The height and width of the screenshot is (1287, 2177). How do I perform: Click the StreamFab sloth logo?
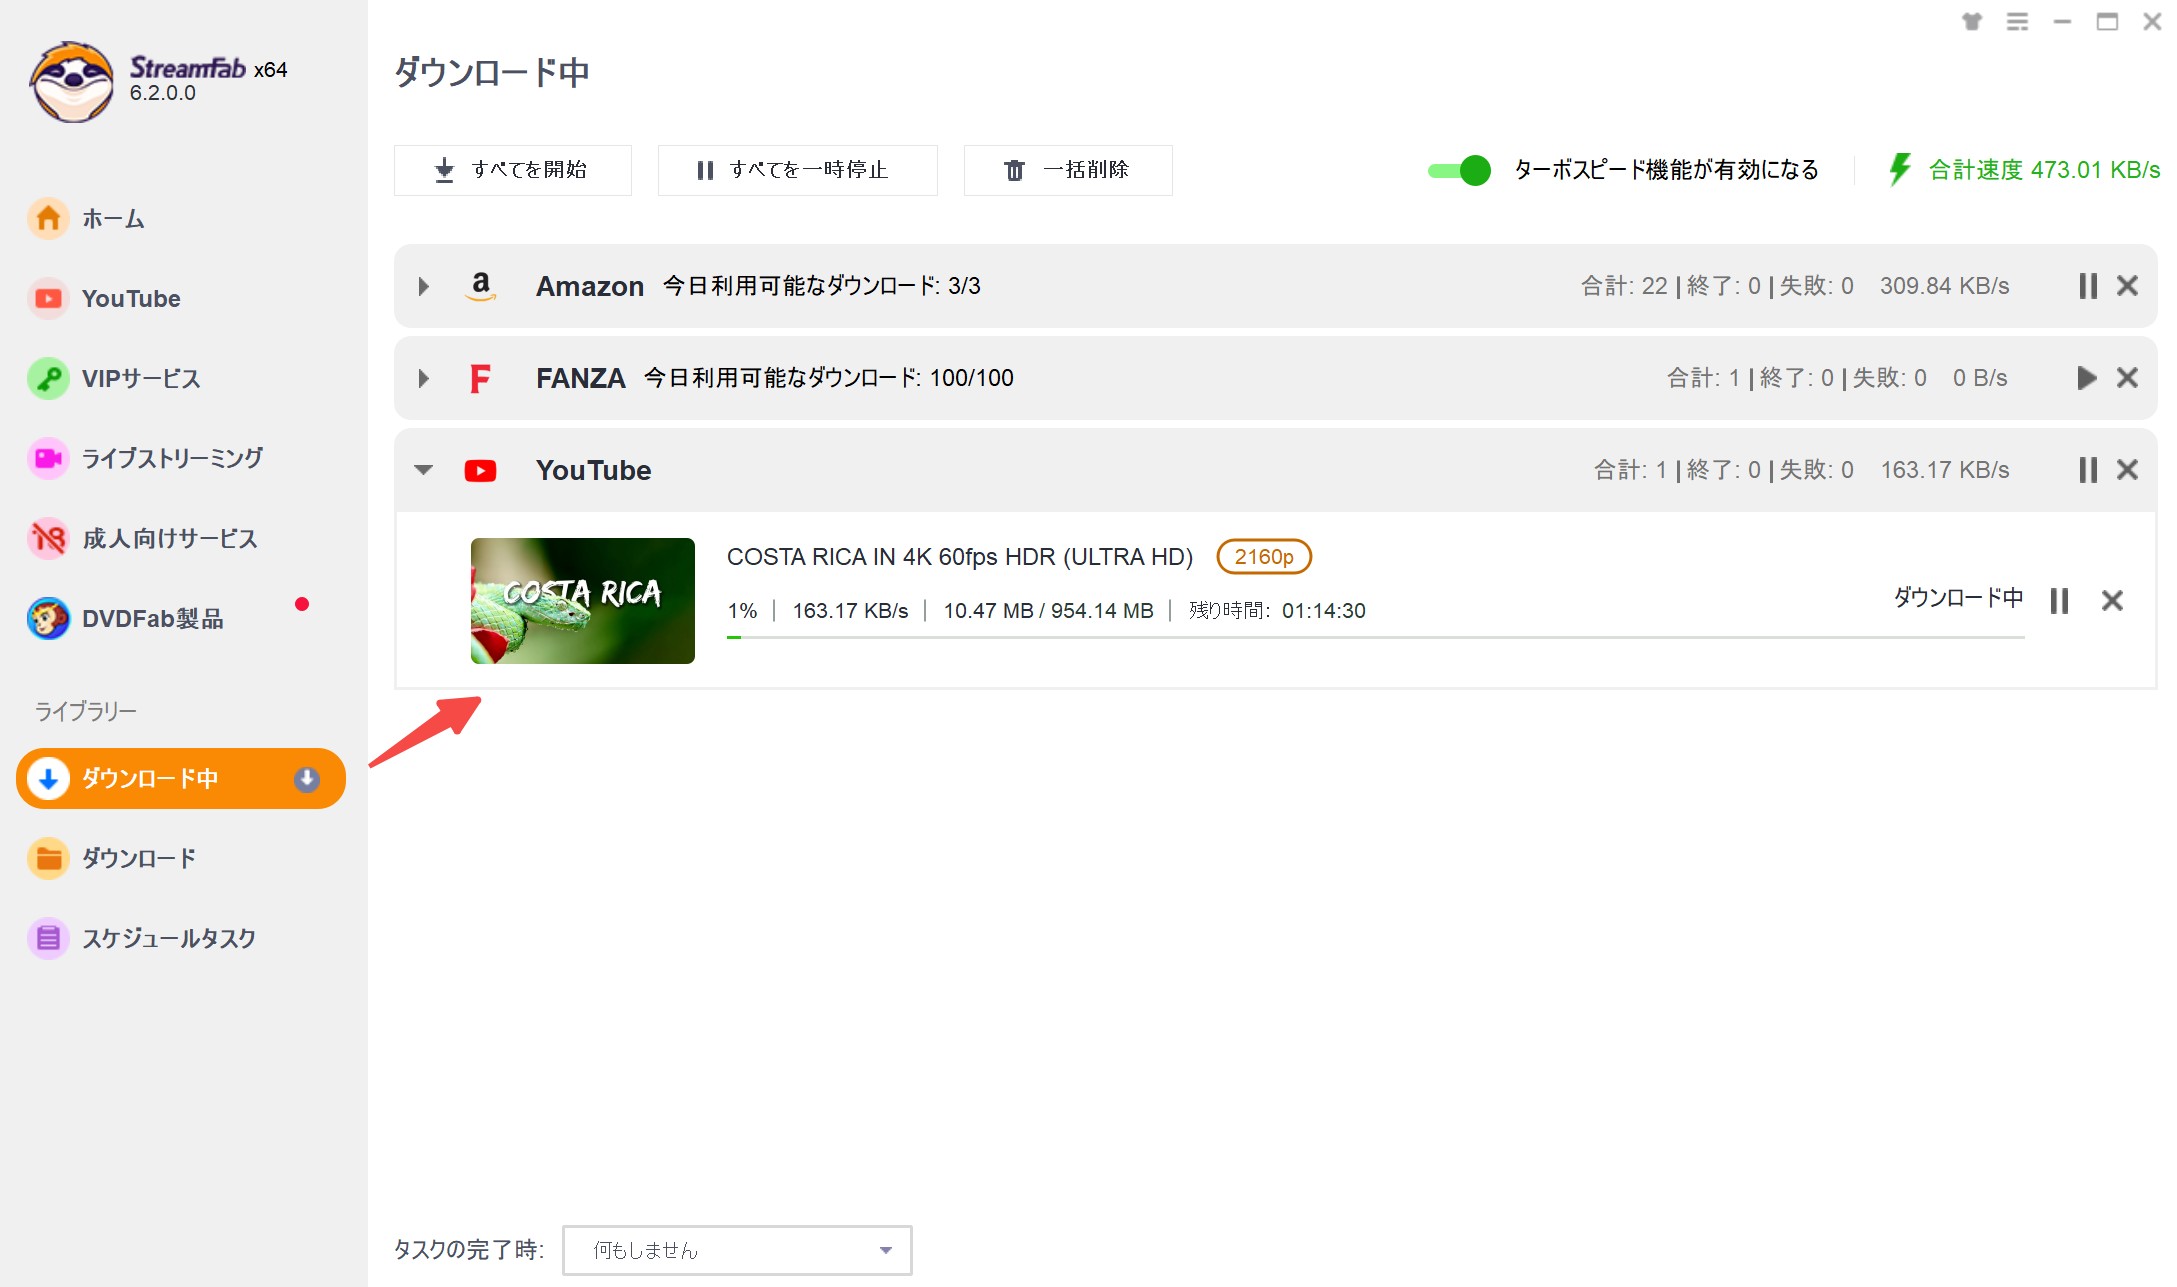71,82
